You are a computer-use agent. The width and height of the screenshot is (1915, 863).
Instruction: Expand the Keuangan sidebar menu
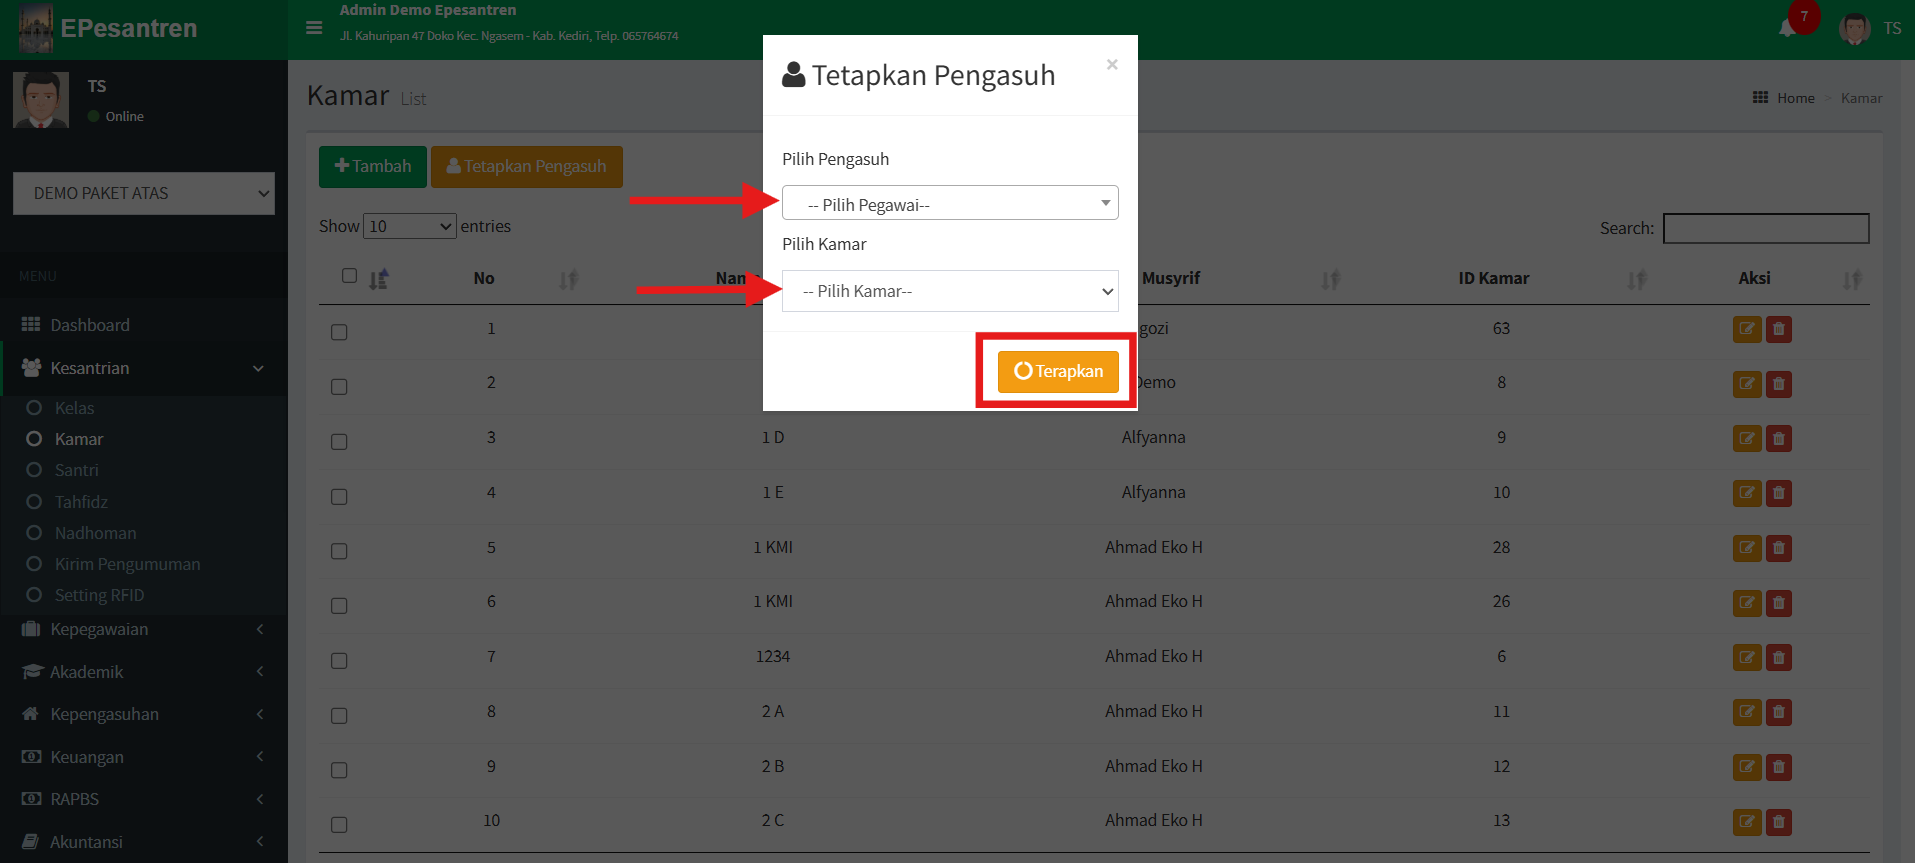[x=87, y=757]
